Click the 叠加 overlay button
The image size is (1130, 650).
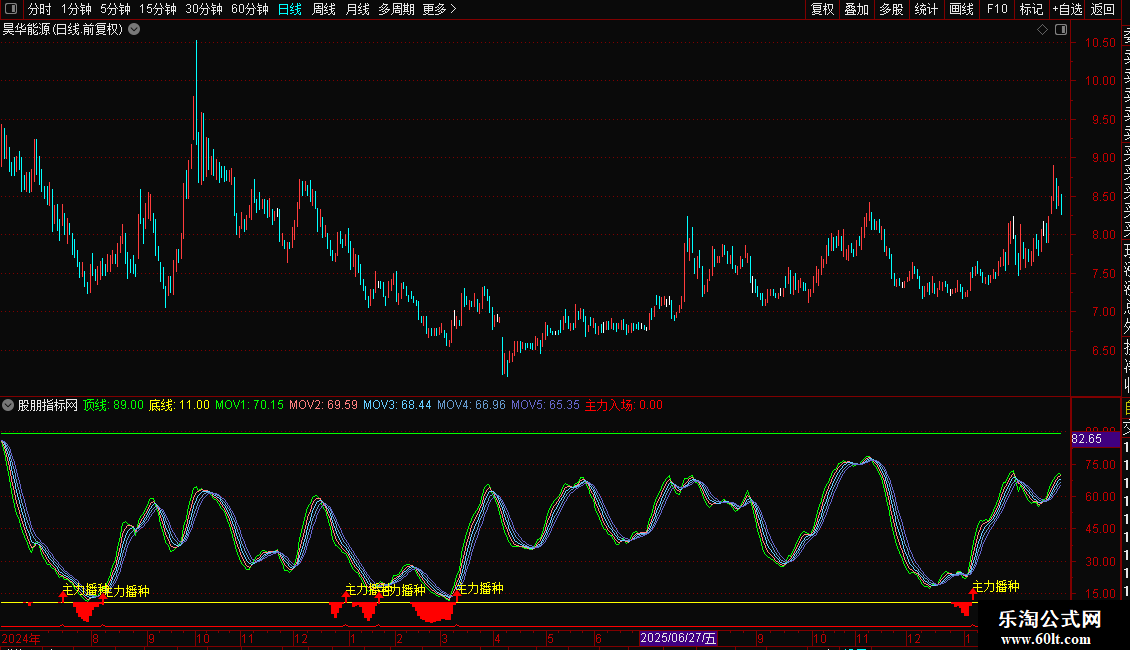(x=857, y=9)
